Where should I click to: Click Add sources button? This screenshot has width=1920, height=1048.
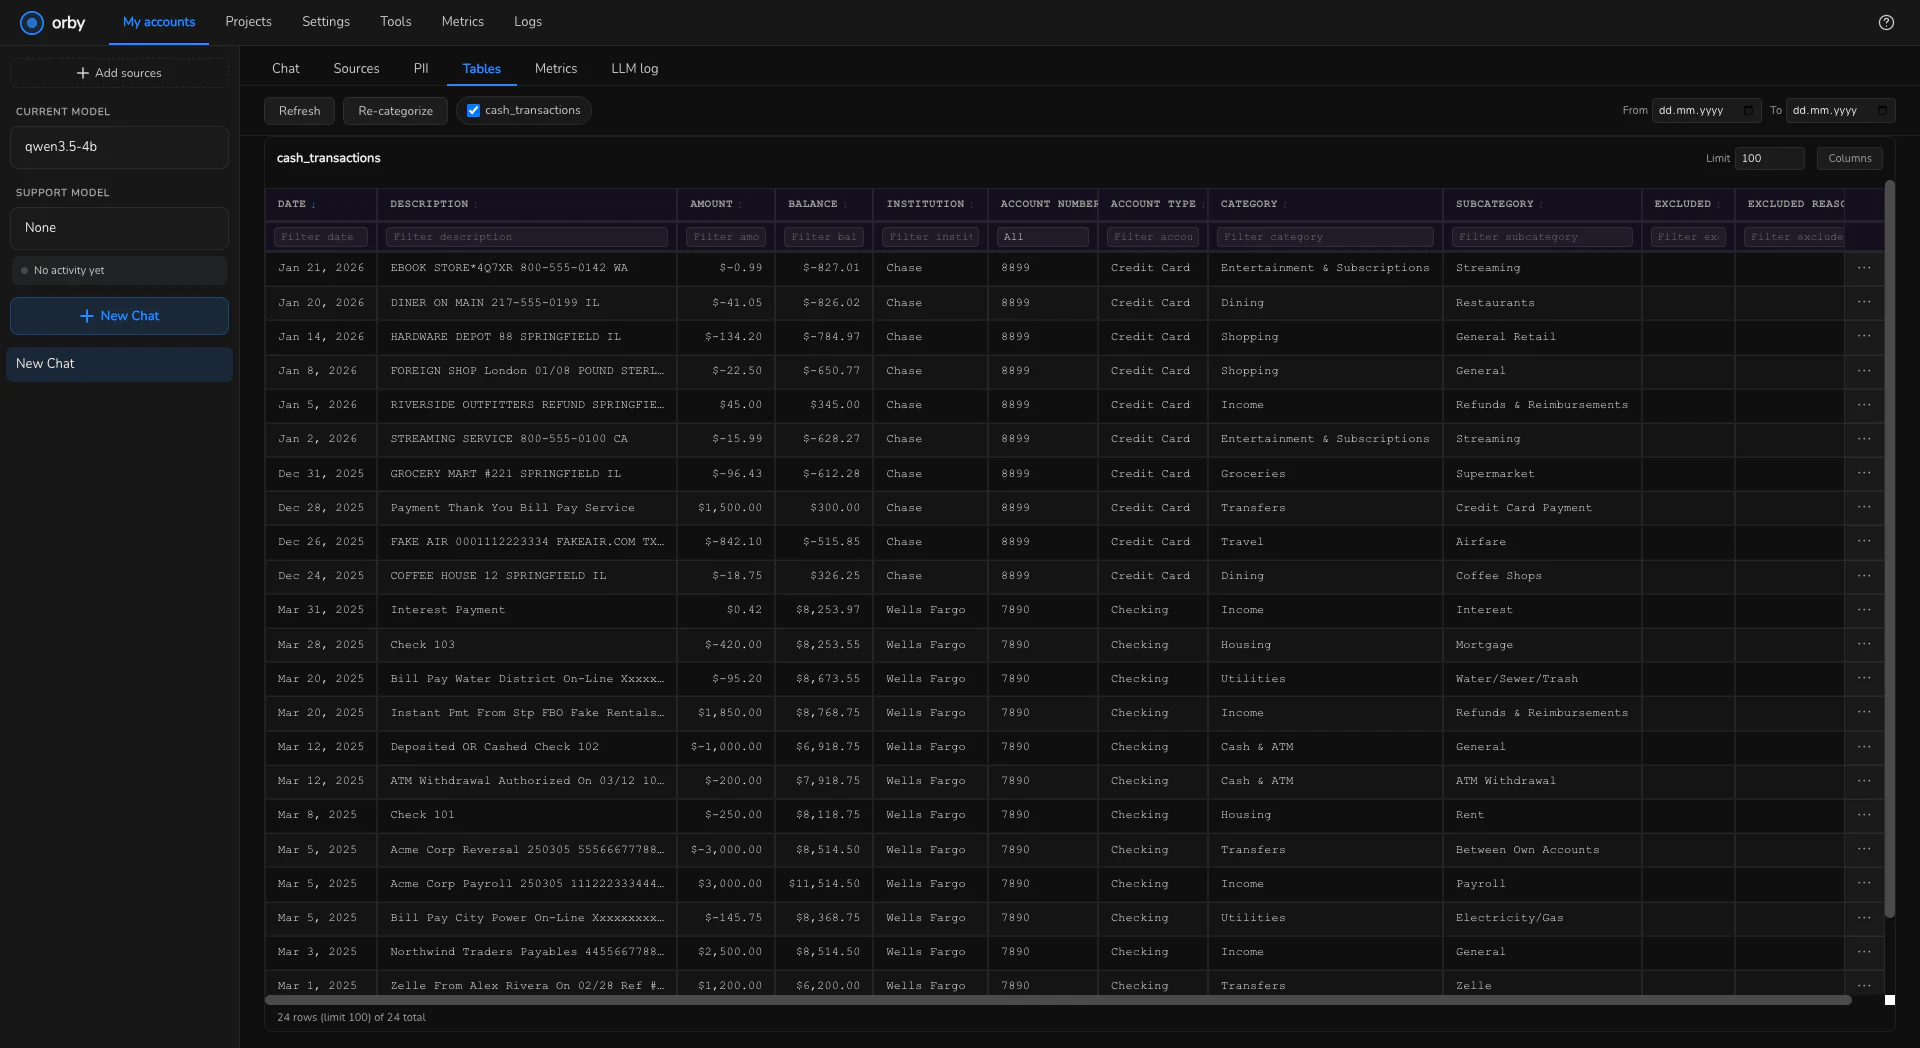point(119,73)
